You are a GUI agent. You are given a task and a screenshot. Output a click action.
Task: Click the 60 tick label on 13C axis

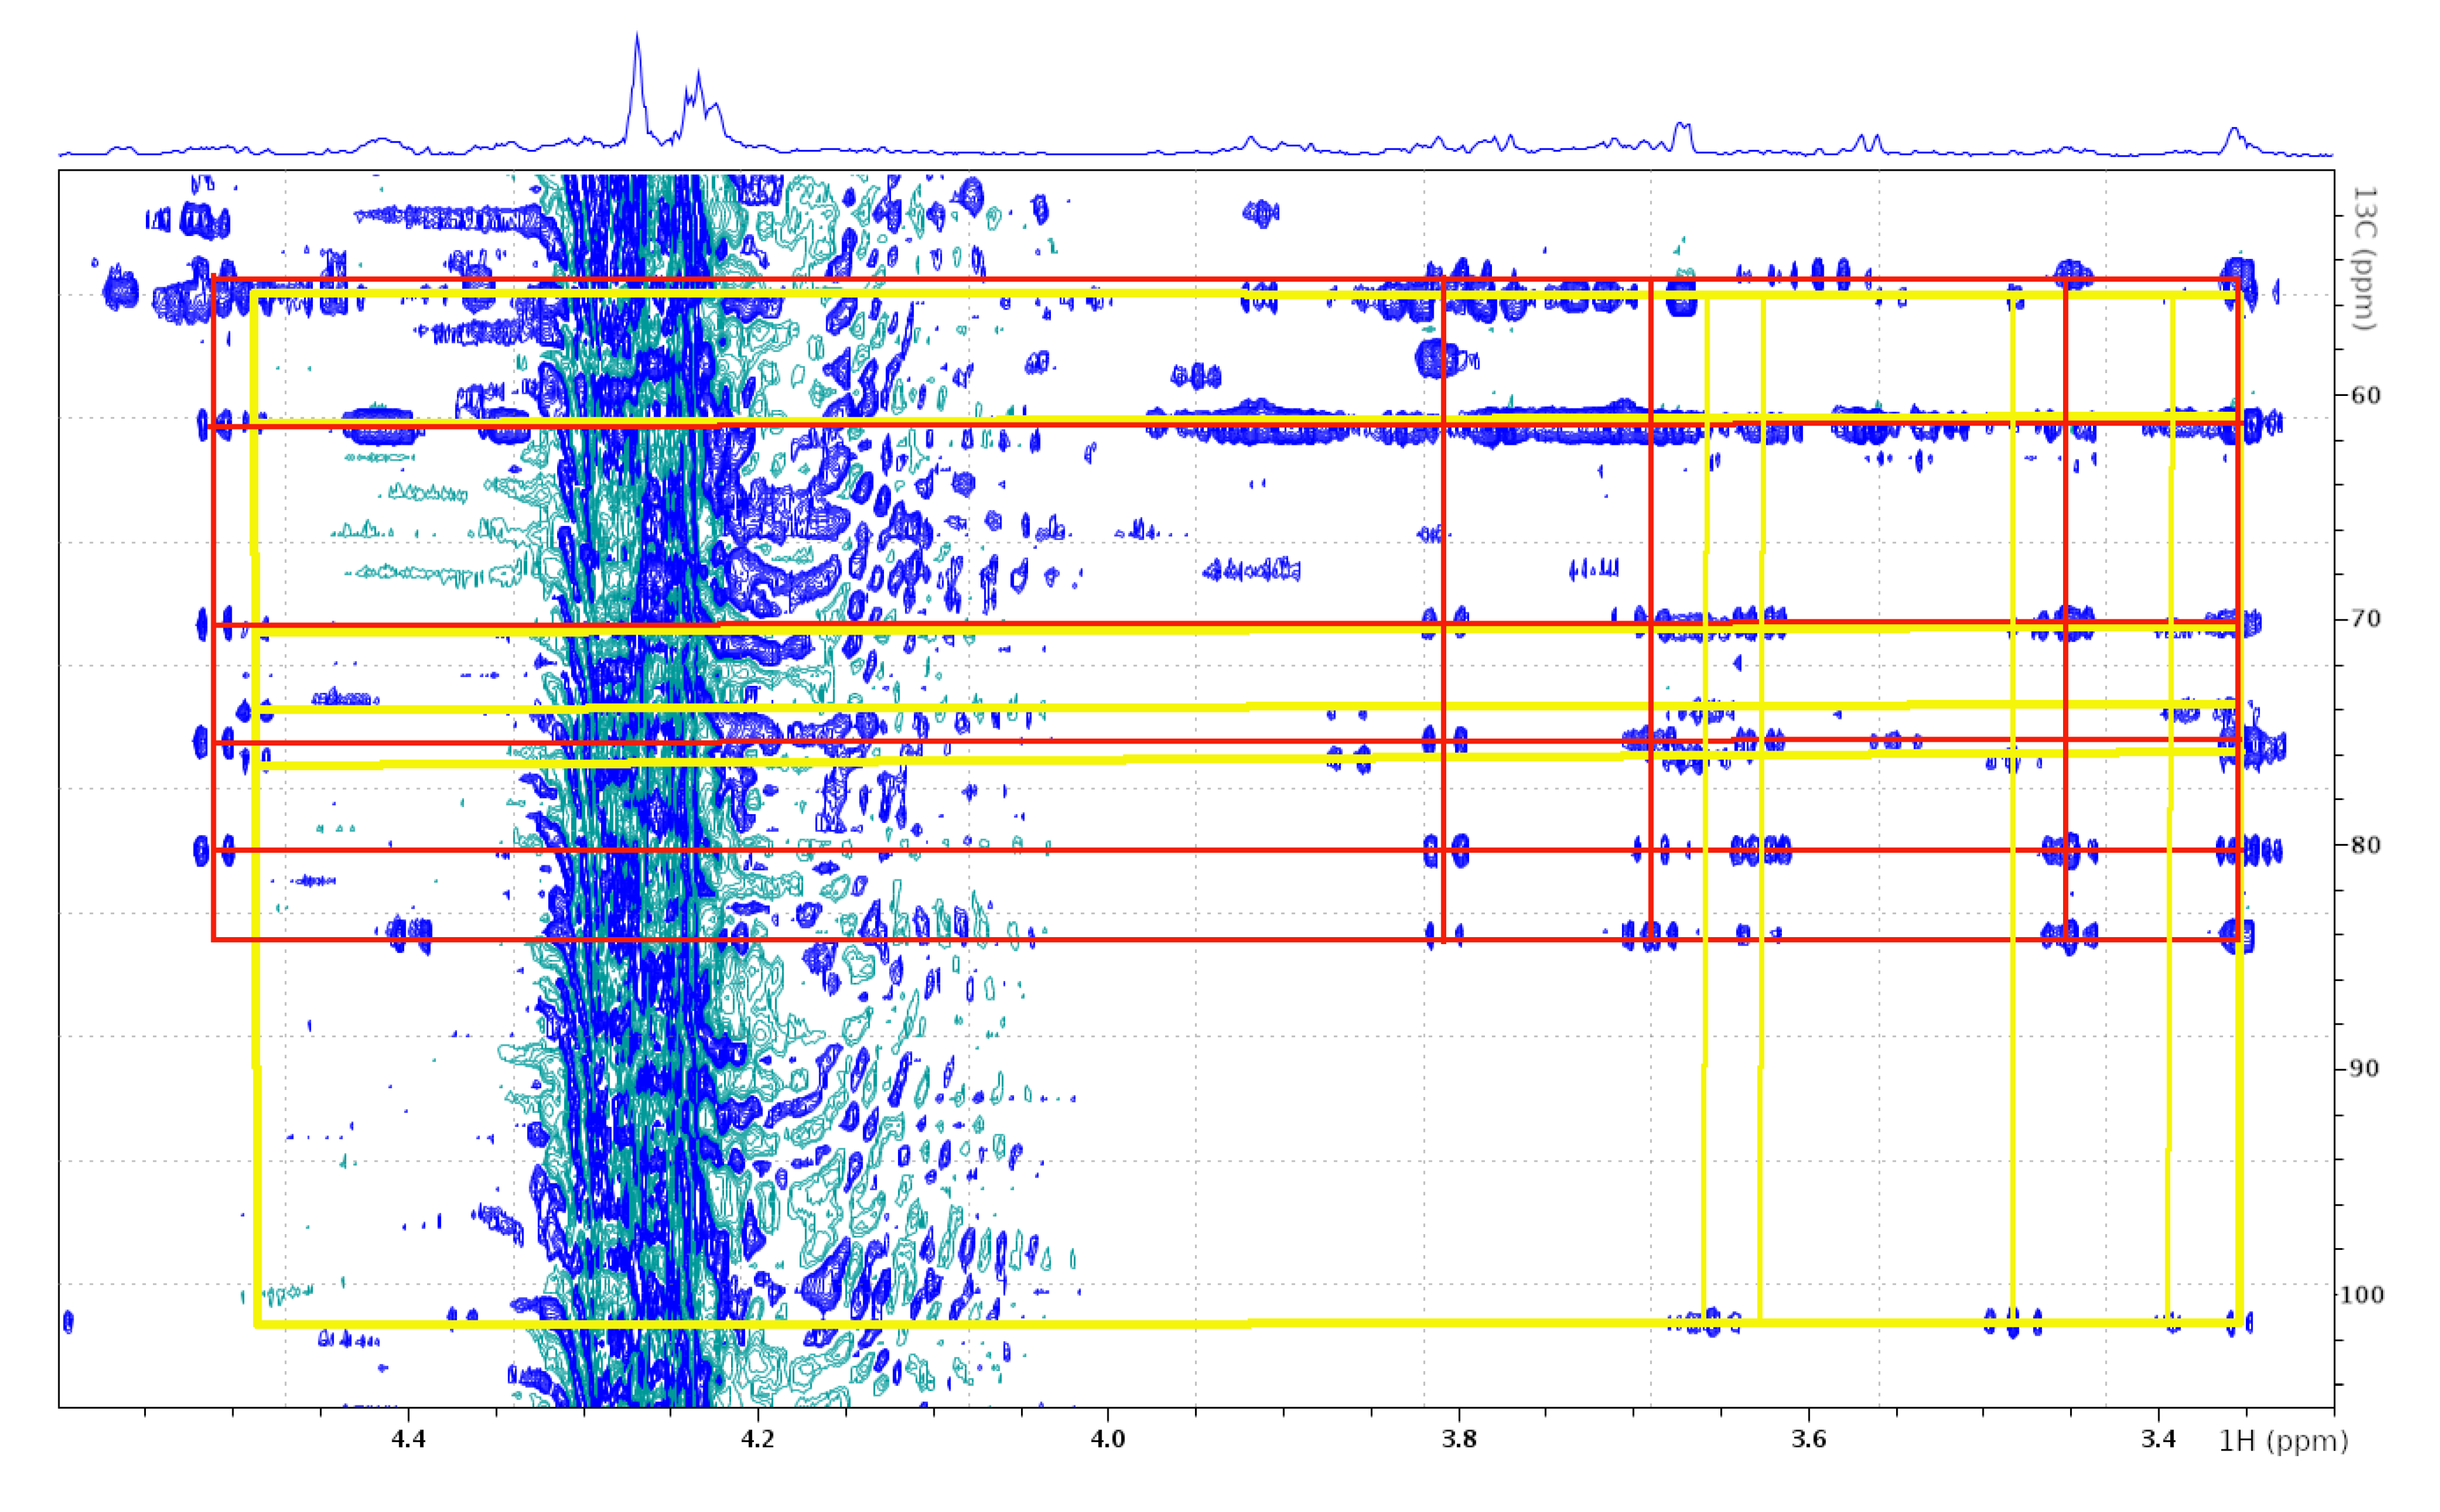2366,395
